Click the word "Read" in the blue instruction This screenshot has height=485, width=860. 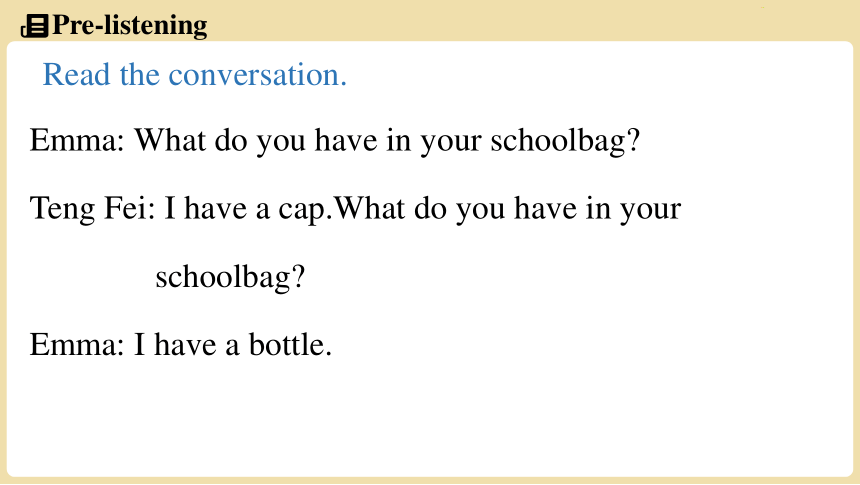point(76,74)
